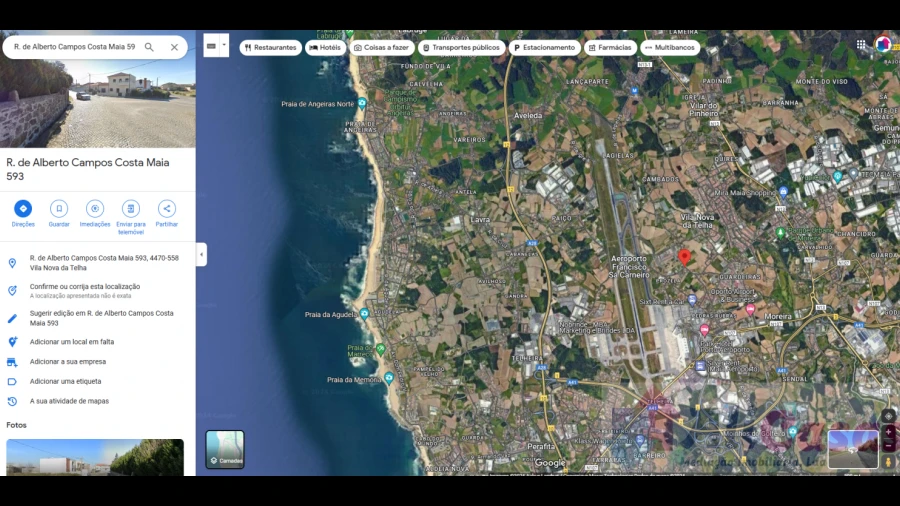
Task: Open the Google apps grid icon
Action: 861,45
